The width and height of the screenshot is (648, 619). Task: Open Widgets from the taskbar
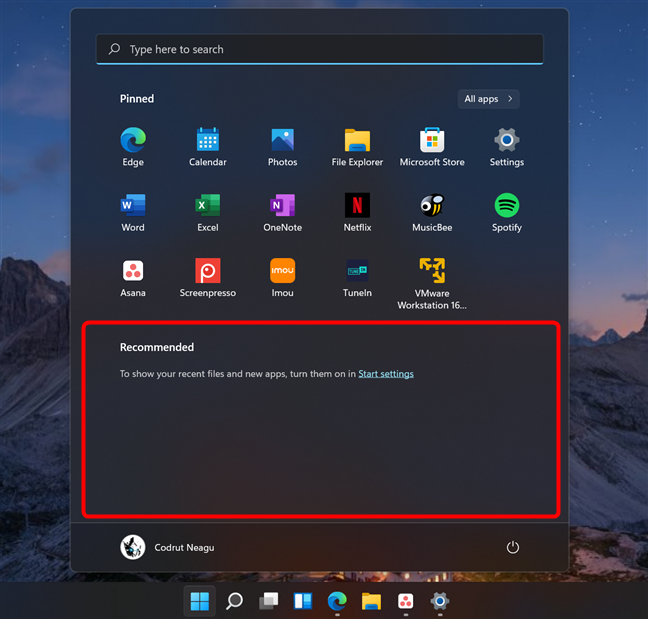tap(303, 601)
